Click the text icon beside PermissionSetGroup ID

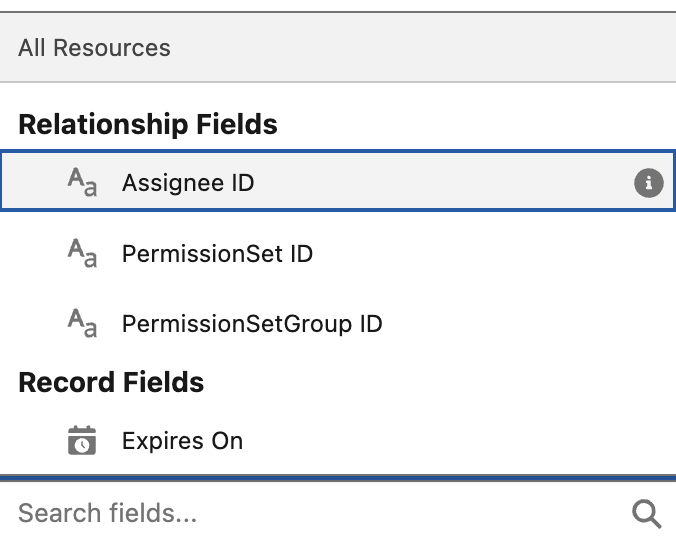pos(82,324)
